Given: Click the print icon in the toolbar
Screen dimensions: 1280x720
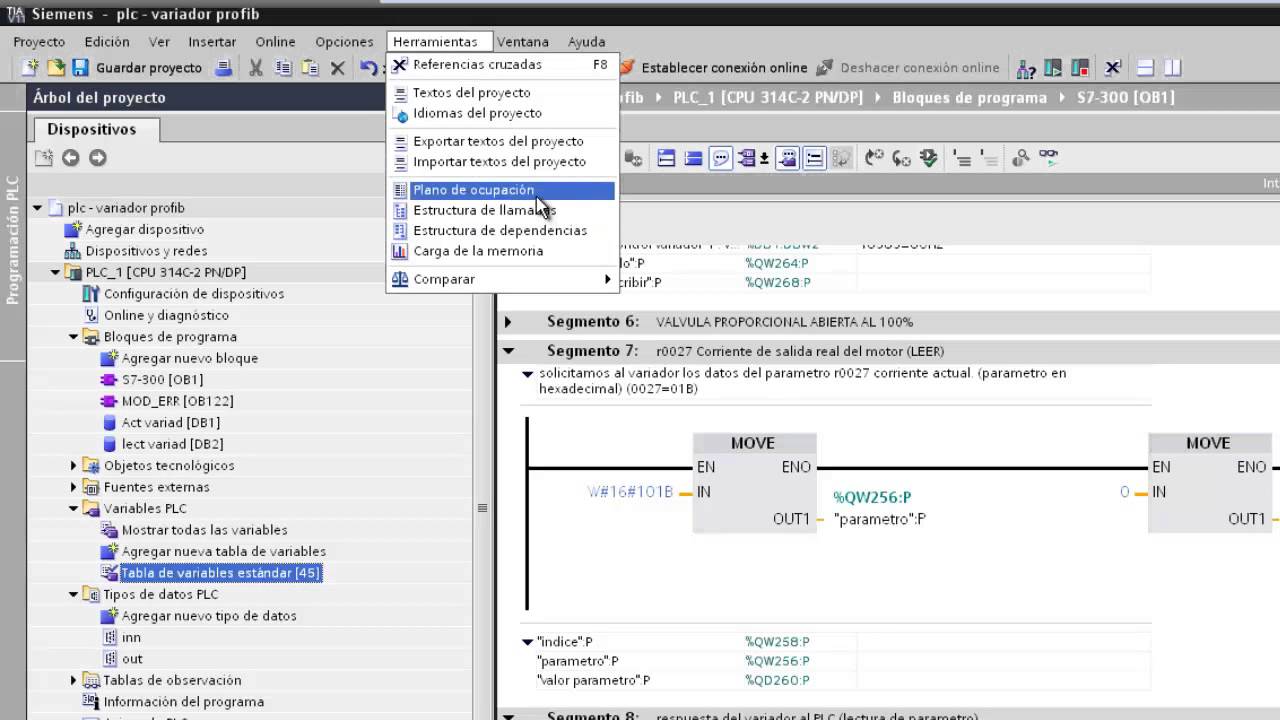Looking at the screenshot, I should tap(224, 68).
